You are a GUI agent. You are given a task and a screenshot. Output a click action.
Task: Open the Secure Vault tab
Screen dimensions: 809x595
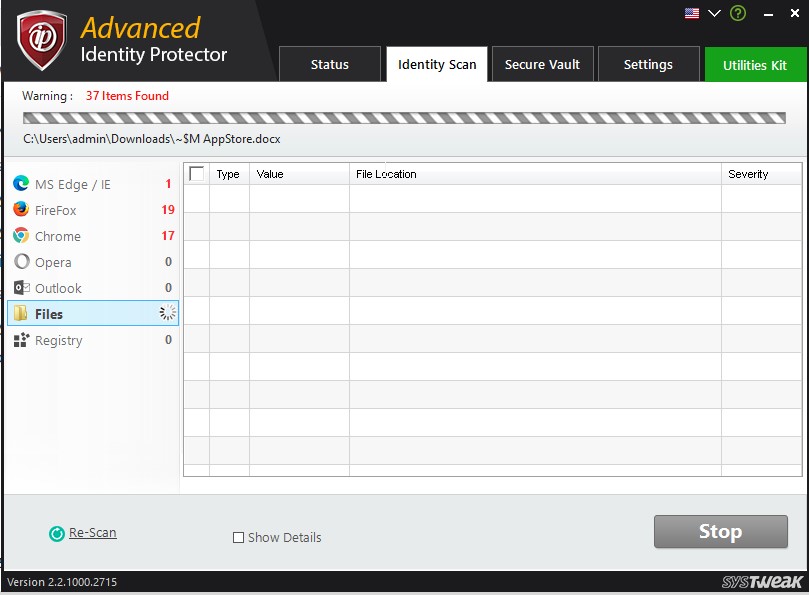tap(543, 65)
